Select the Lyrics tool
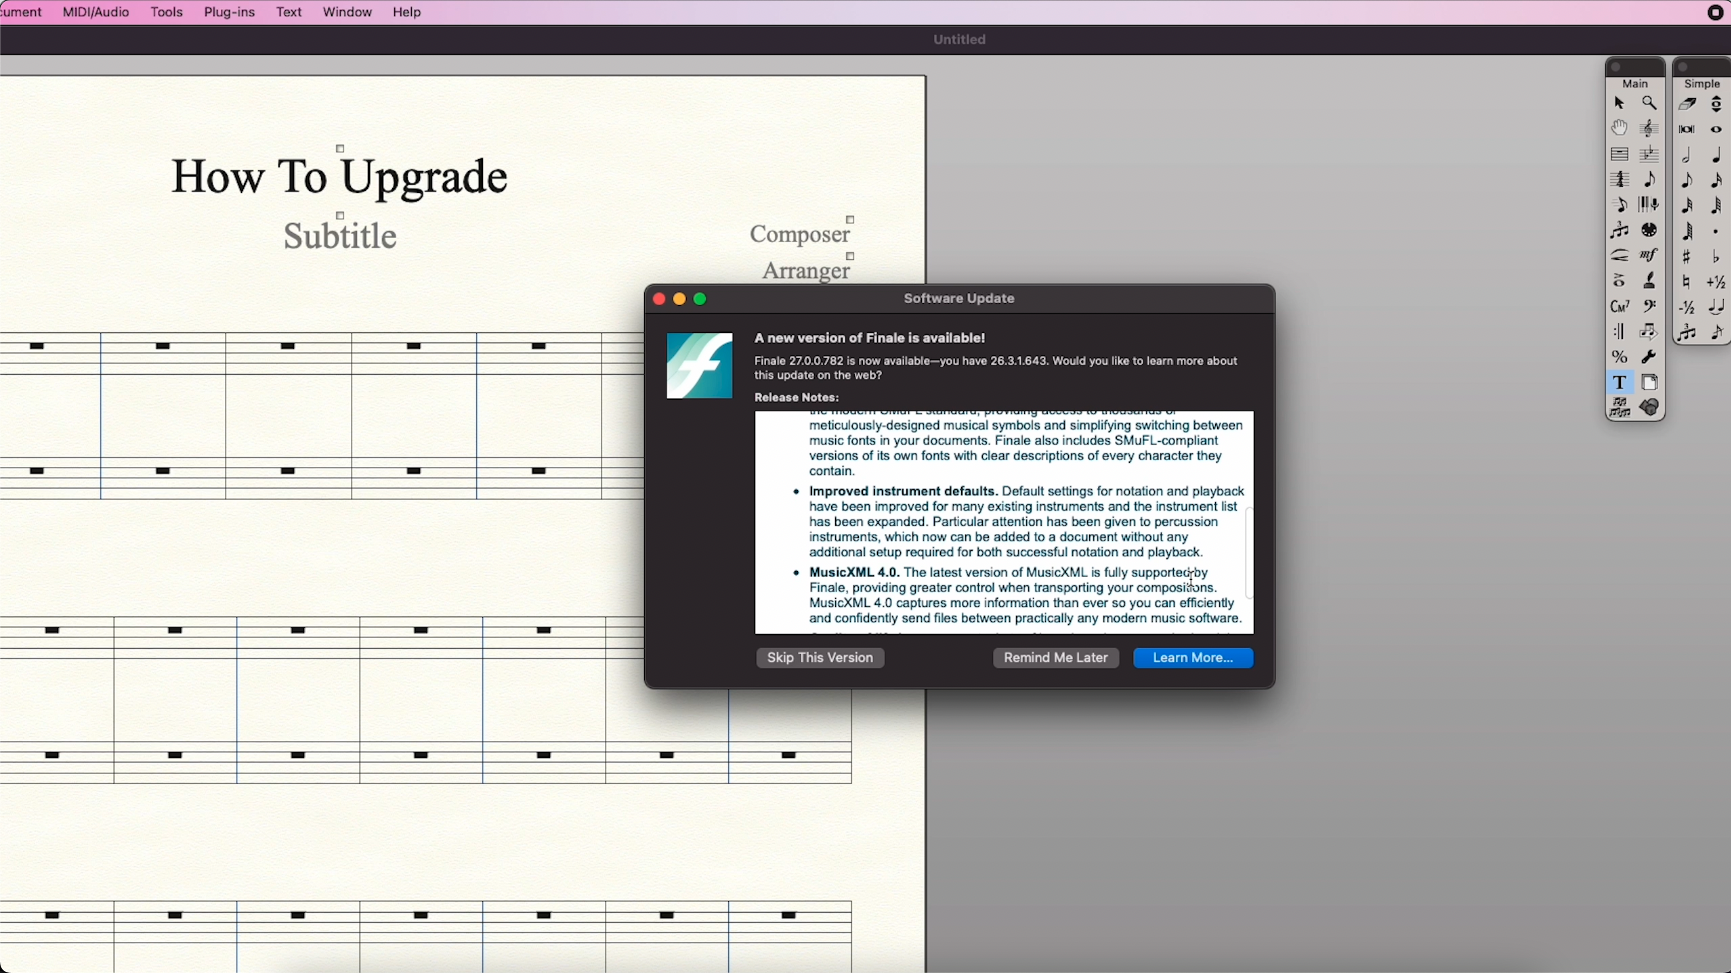 [x=1649, y=281]
